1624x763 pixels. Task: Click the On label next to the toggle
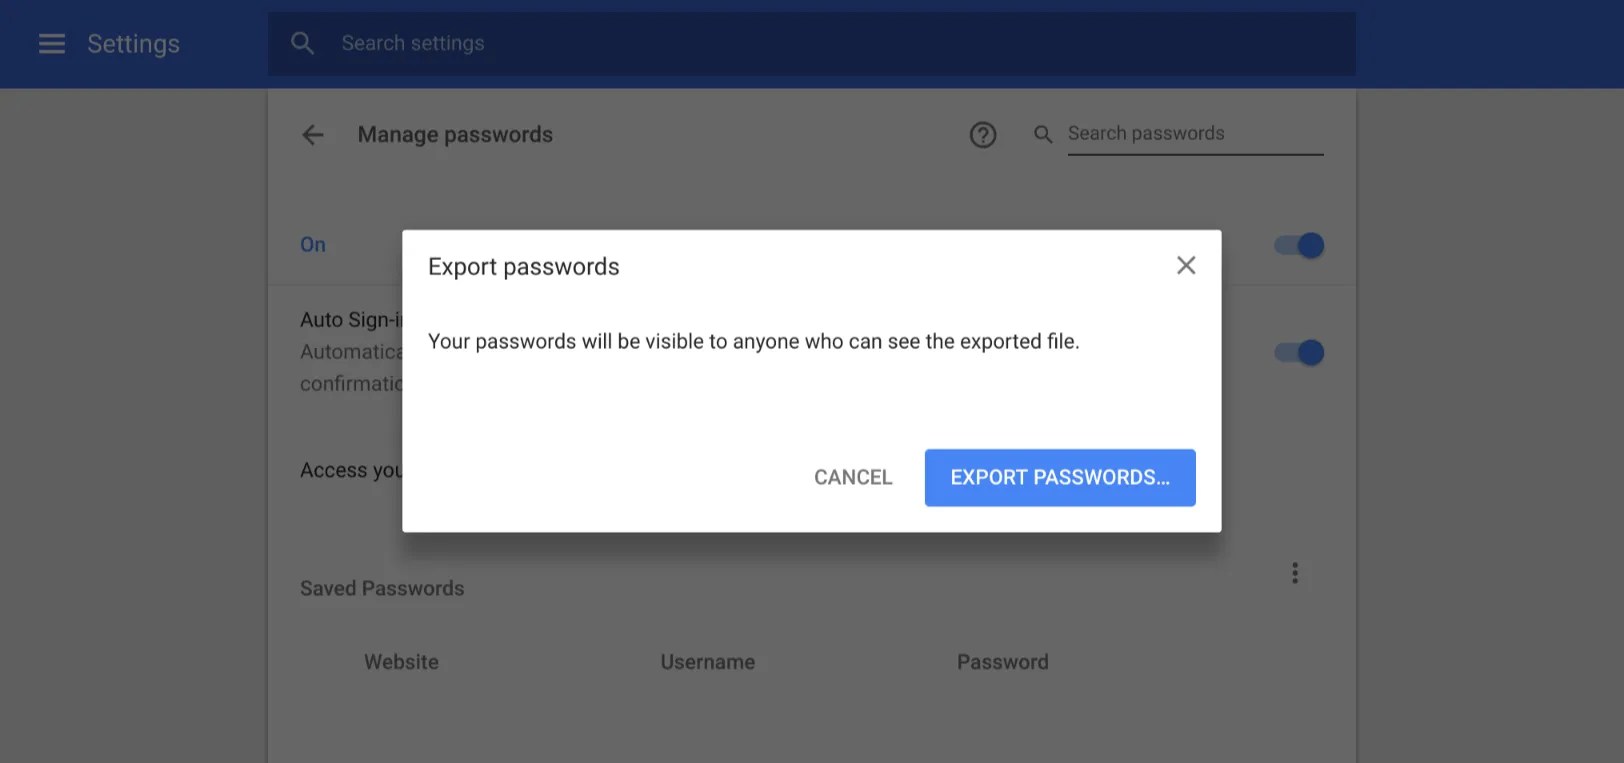tap(313, 244)
